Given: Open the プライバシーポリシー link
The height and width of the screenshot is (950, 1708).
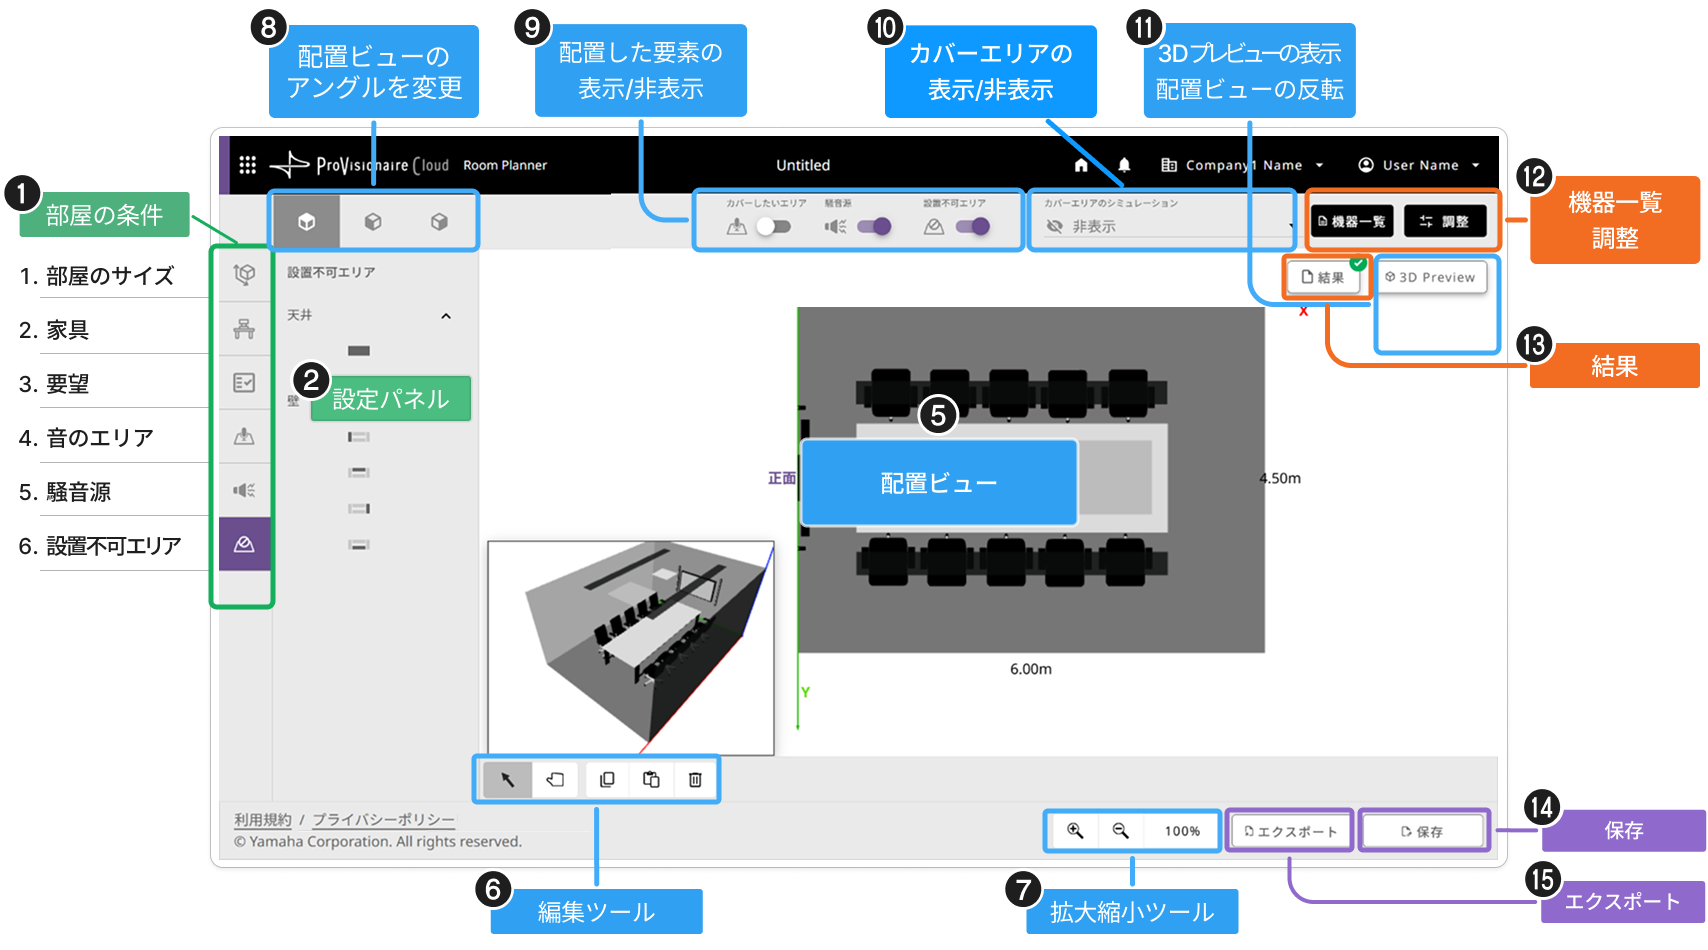Looking at the screenshot, I should click(x=384, y=820).
